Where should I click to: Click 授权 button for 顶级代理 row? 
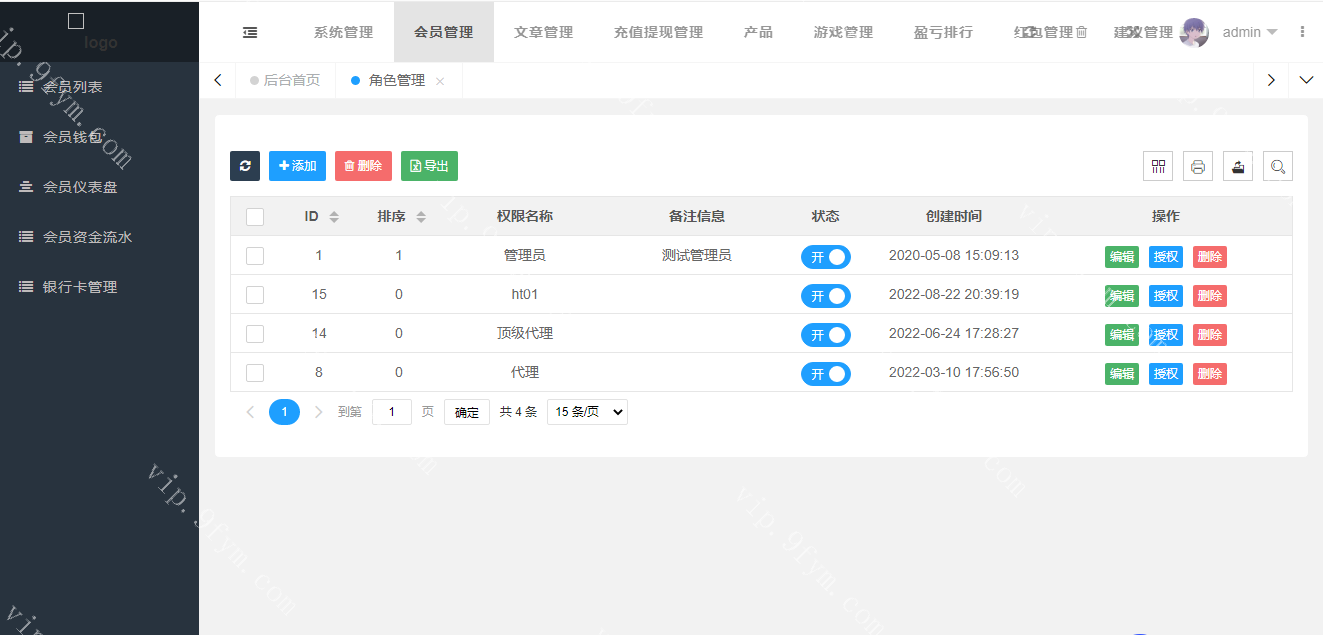(1165, 335)
